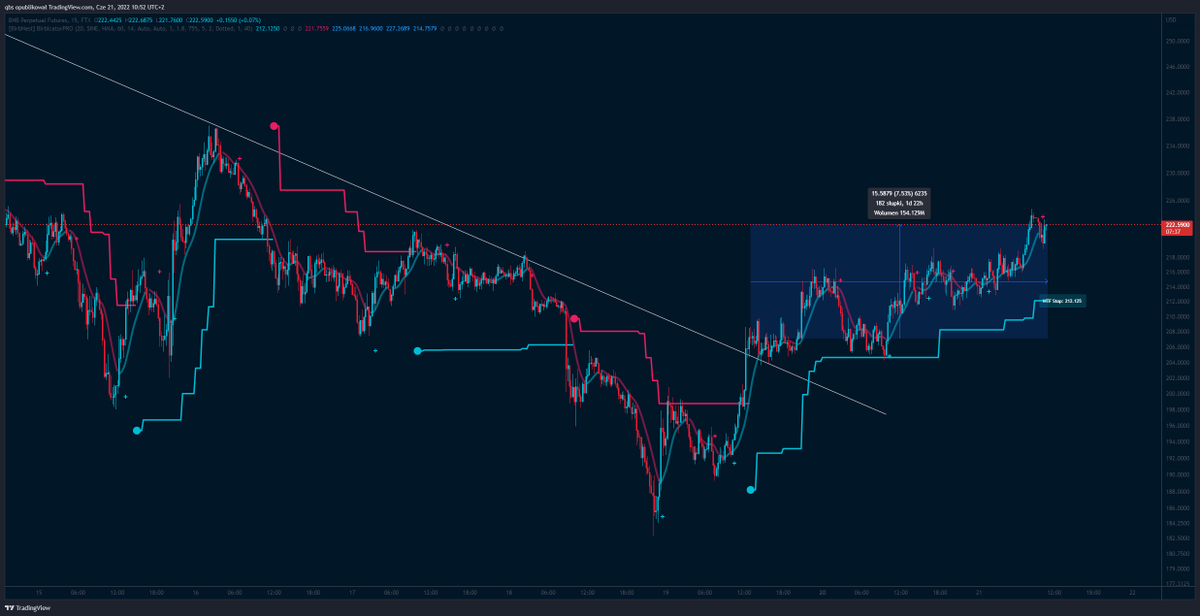Click the MTF Stop 212.125 label
The image size is (1200, 616).
1062,299
